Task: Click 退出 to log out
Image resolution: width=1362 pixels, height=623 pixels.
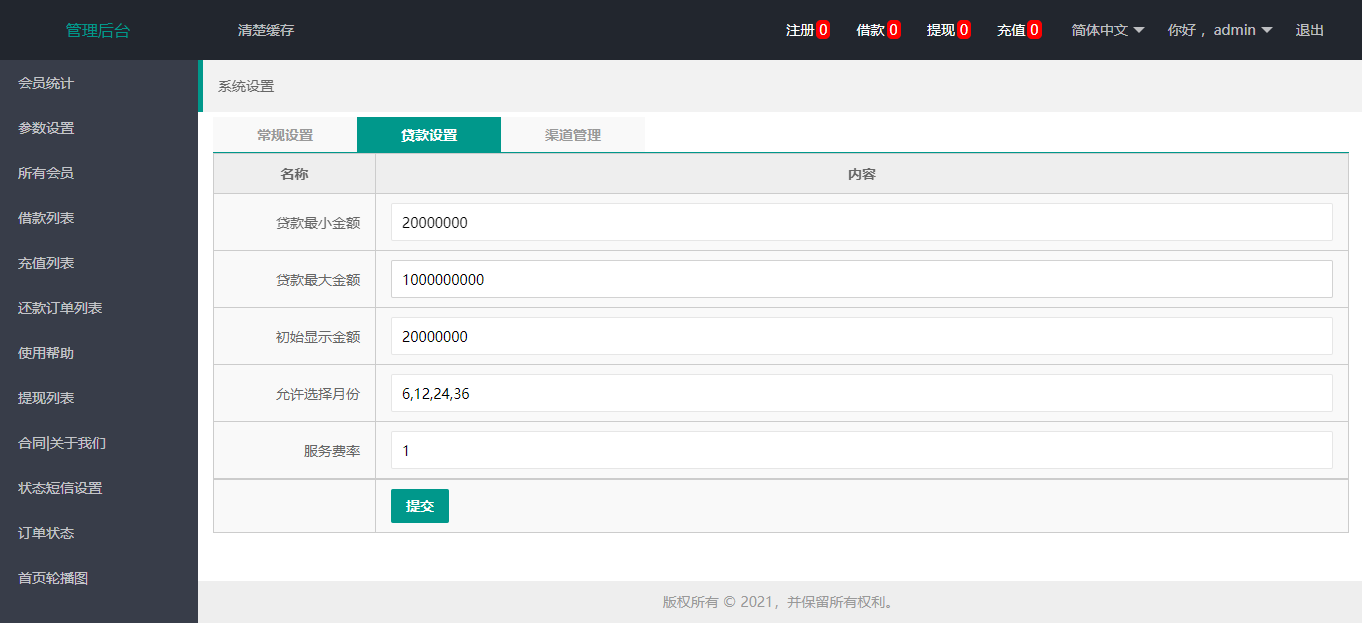Action: click(1310, 30)
